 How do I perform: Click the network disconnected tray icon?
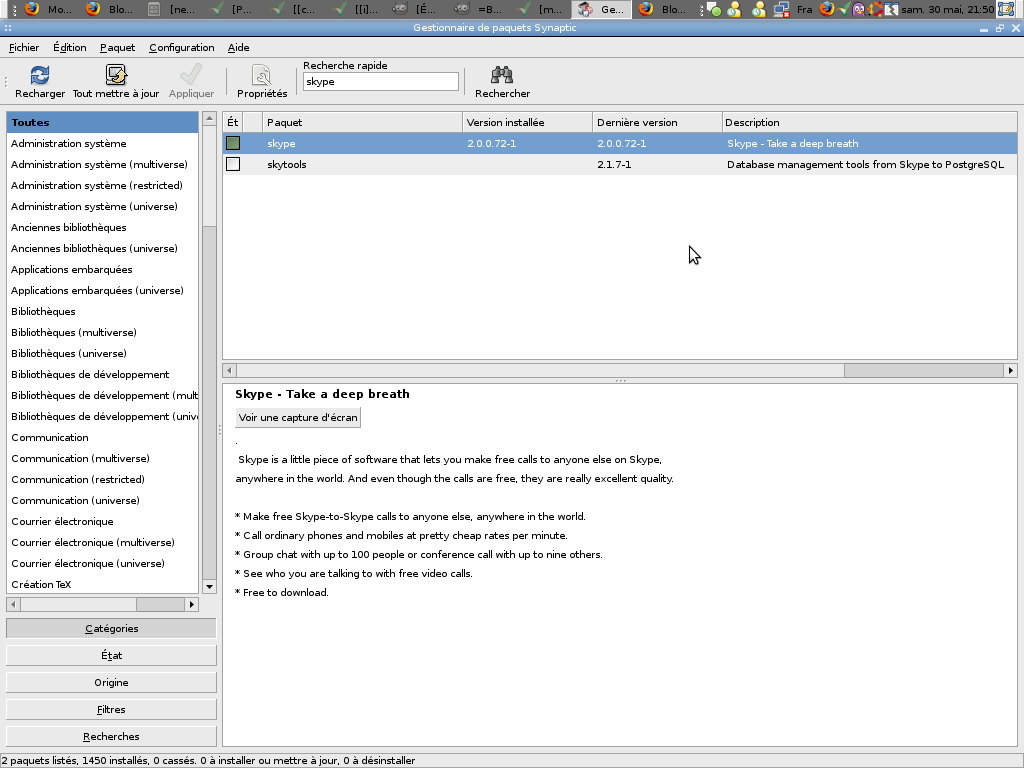(780, 9)
